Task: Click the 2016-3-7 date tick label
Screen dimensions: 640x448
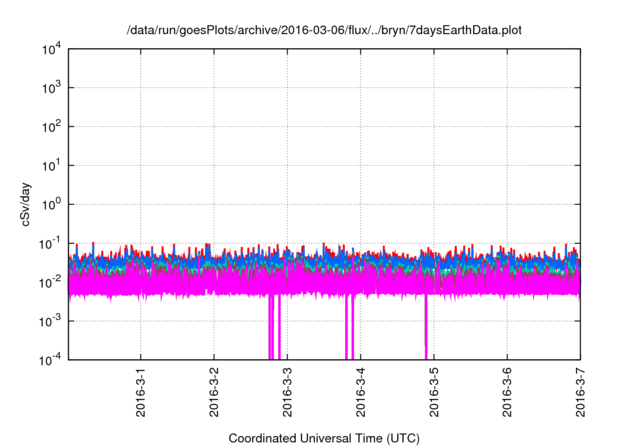Action: (x=580, y=392)
